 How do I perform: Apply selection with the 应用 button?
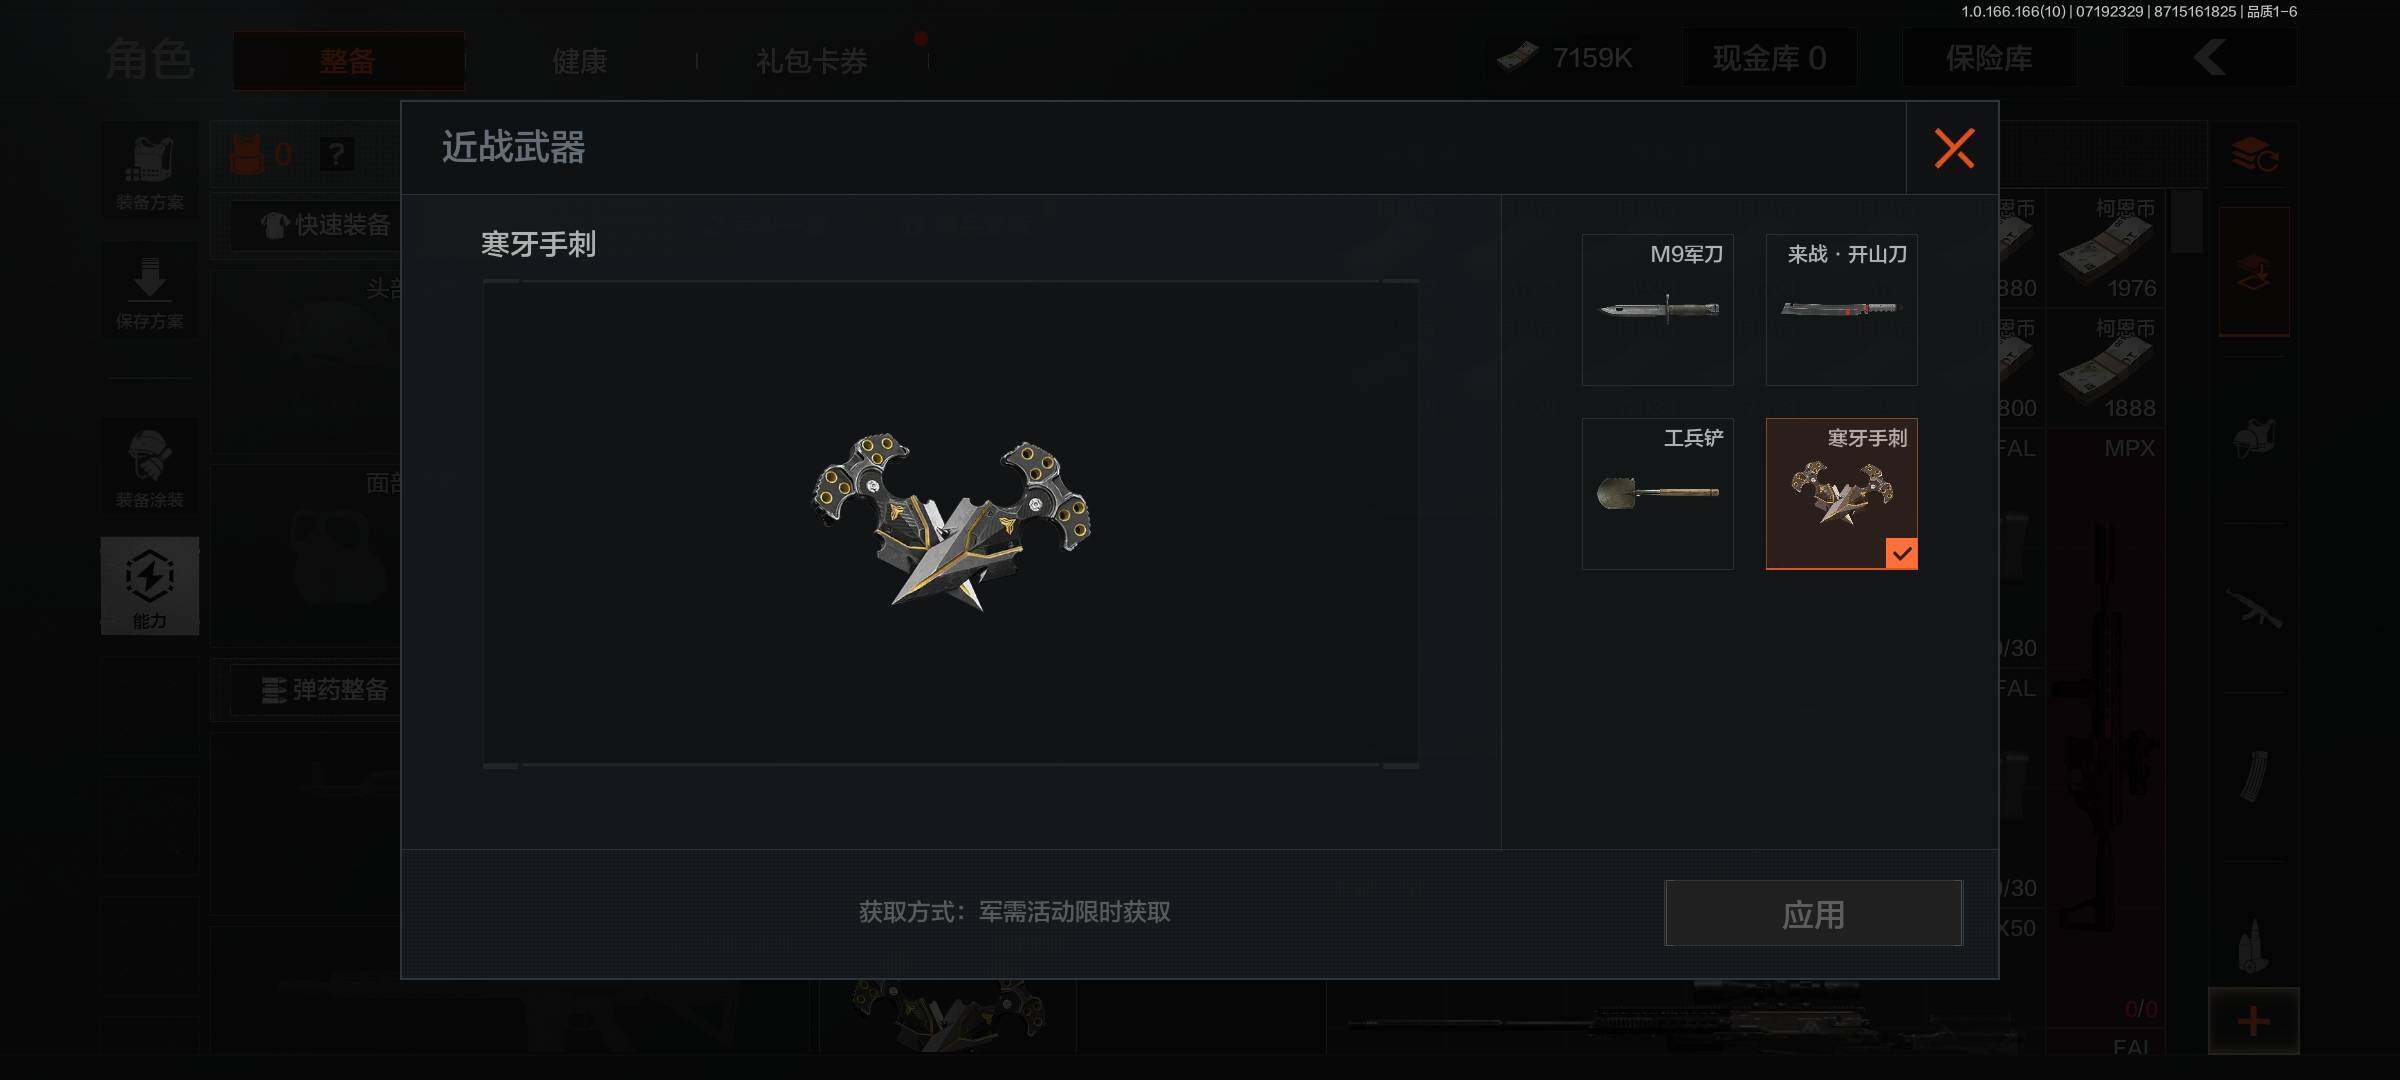(x=1813, y=913)
